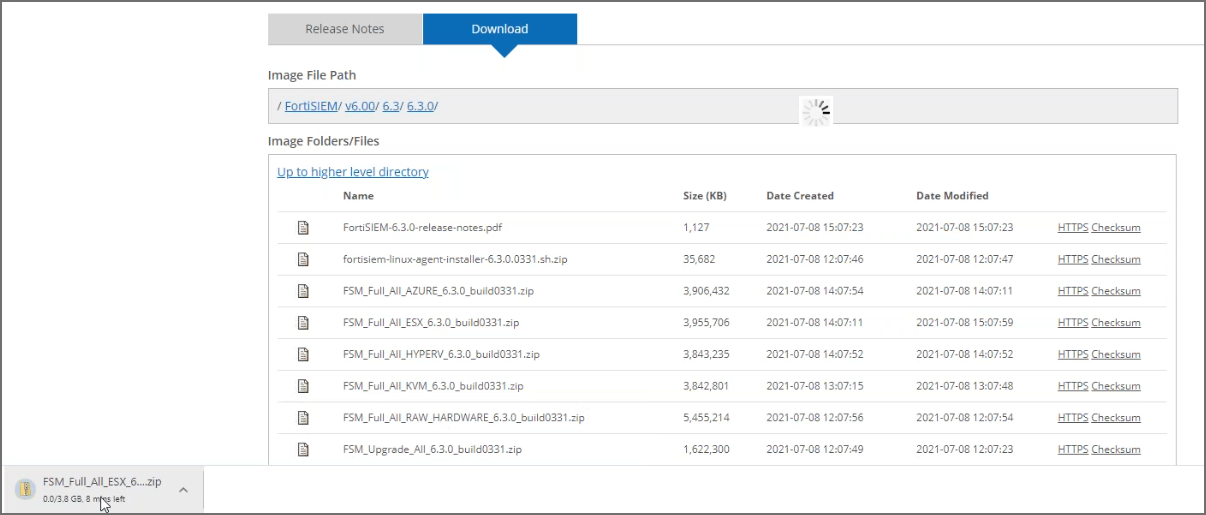Screen dimensions: 1206x515
Task: Click file icon for FSM_Full_All_ESX zip
Action: tap(303, 323)
